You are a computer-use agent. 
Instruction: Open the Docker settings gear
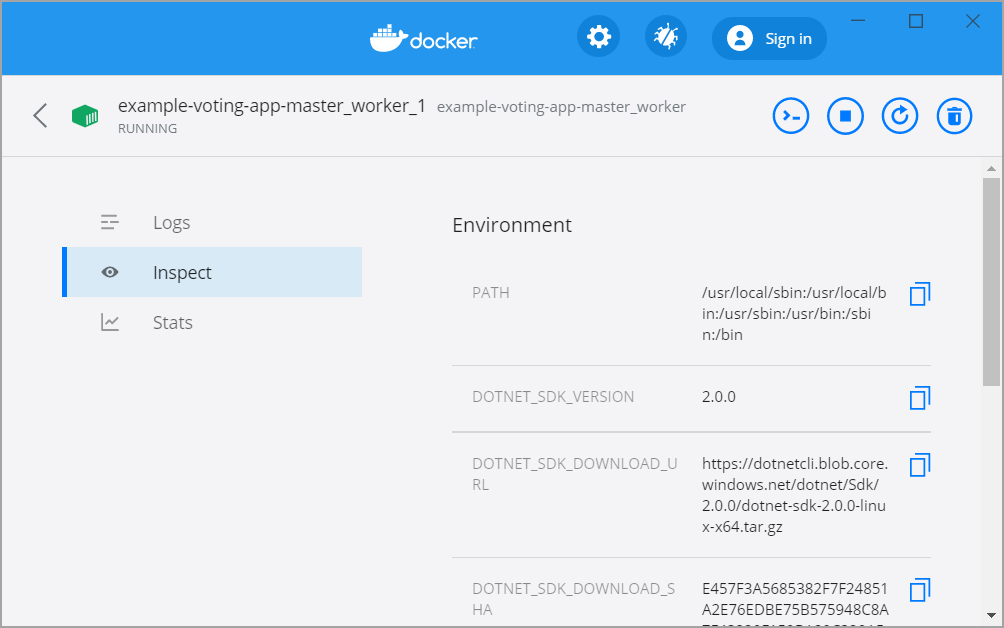(598, 38)
